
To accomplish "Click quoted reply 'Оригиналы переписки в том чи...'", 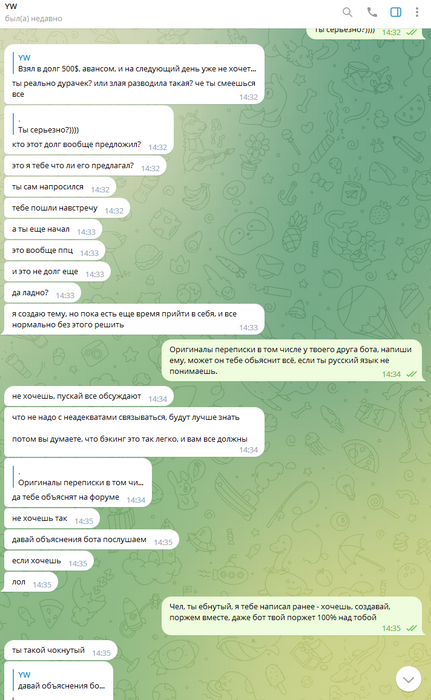I will [79, 477].
